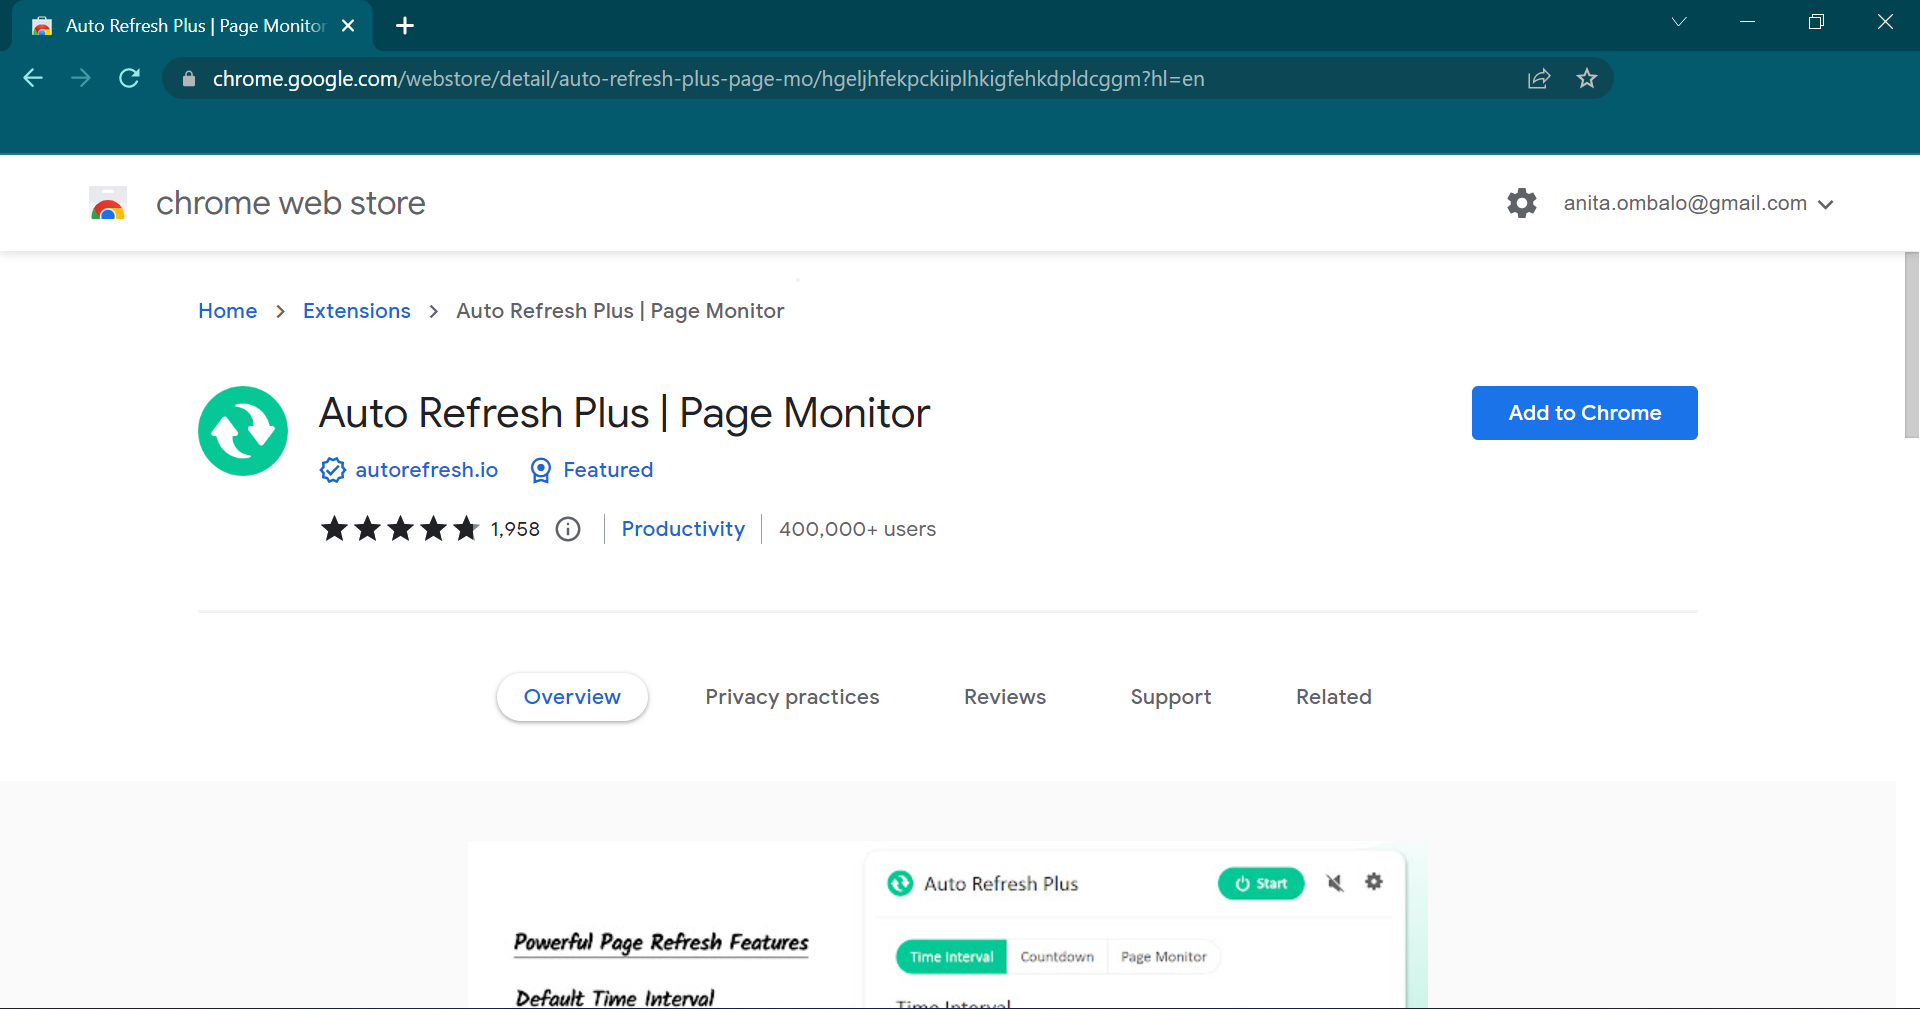Click the chrome web store title text

click(x=291, y=203)
